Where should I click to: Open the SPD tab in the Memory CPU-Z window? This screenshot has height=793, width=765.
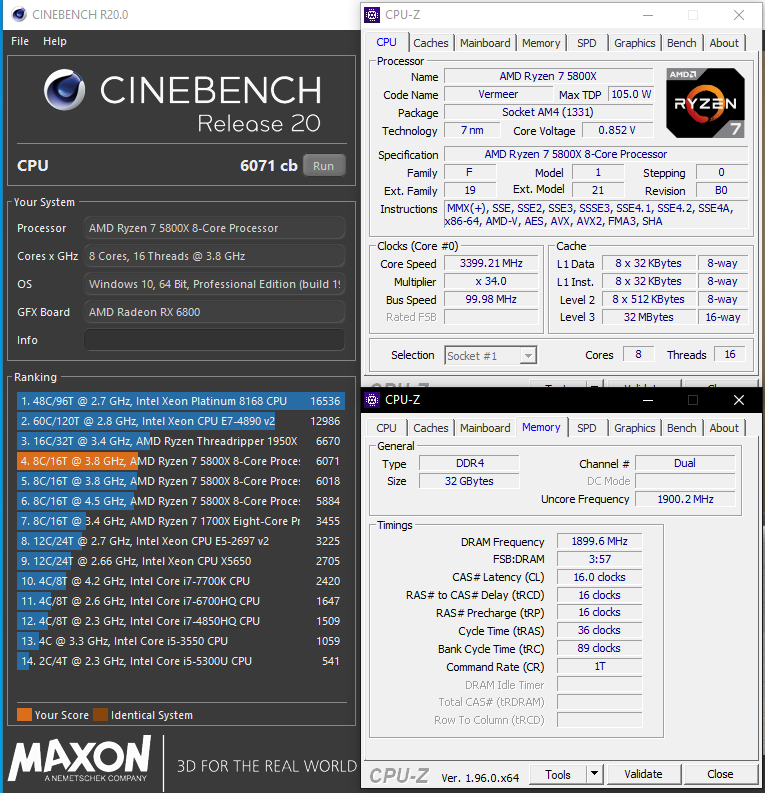tap(587, 428)
